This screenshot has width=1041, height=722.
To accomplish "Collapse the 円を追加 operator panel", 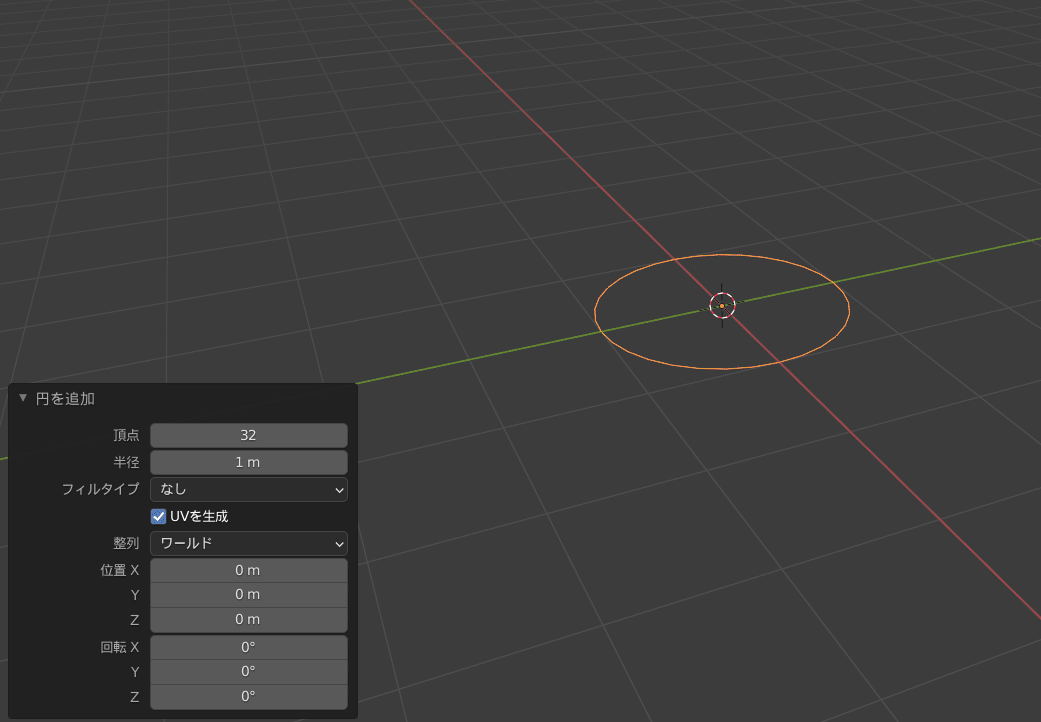I will pyautogui.click(x=23, y=398).
